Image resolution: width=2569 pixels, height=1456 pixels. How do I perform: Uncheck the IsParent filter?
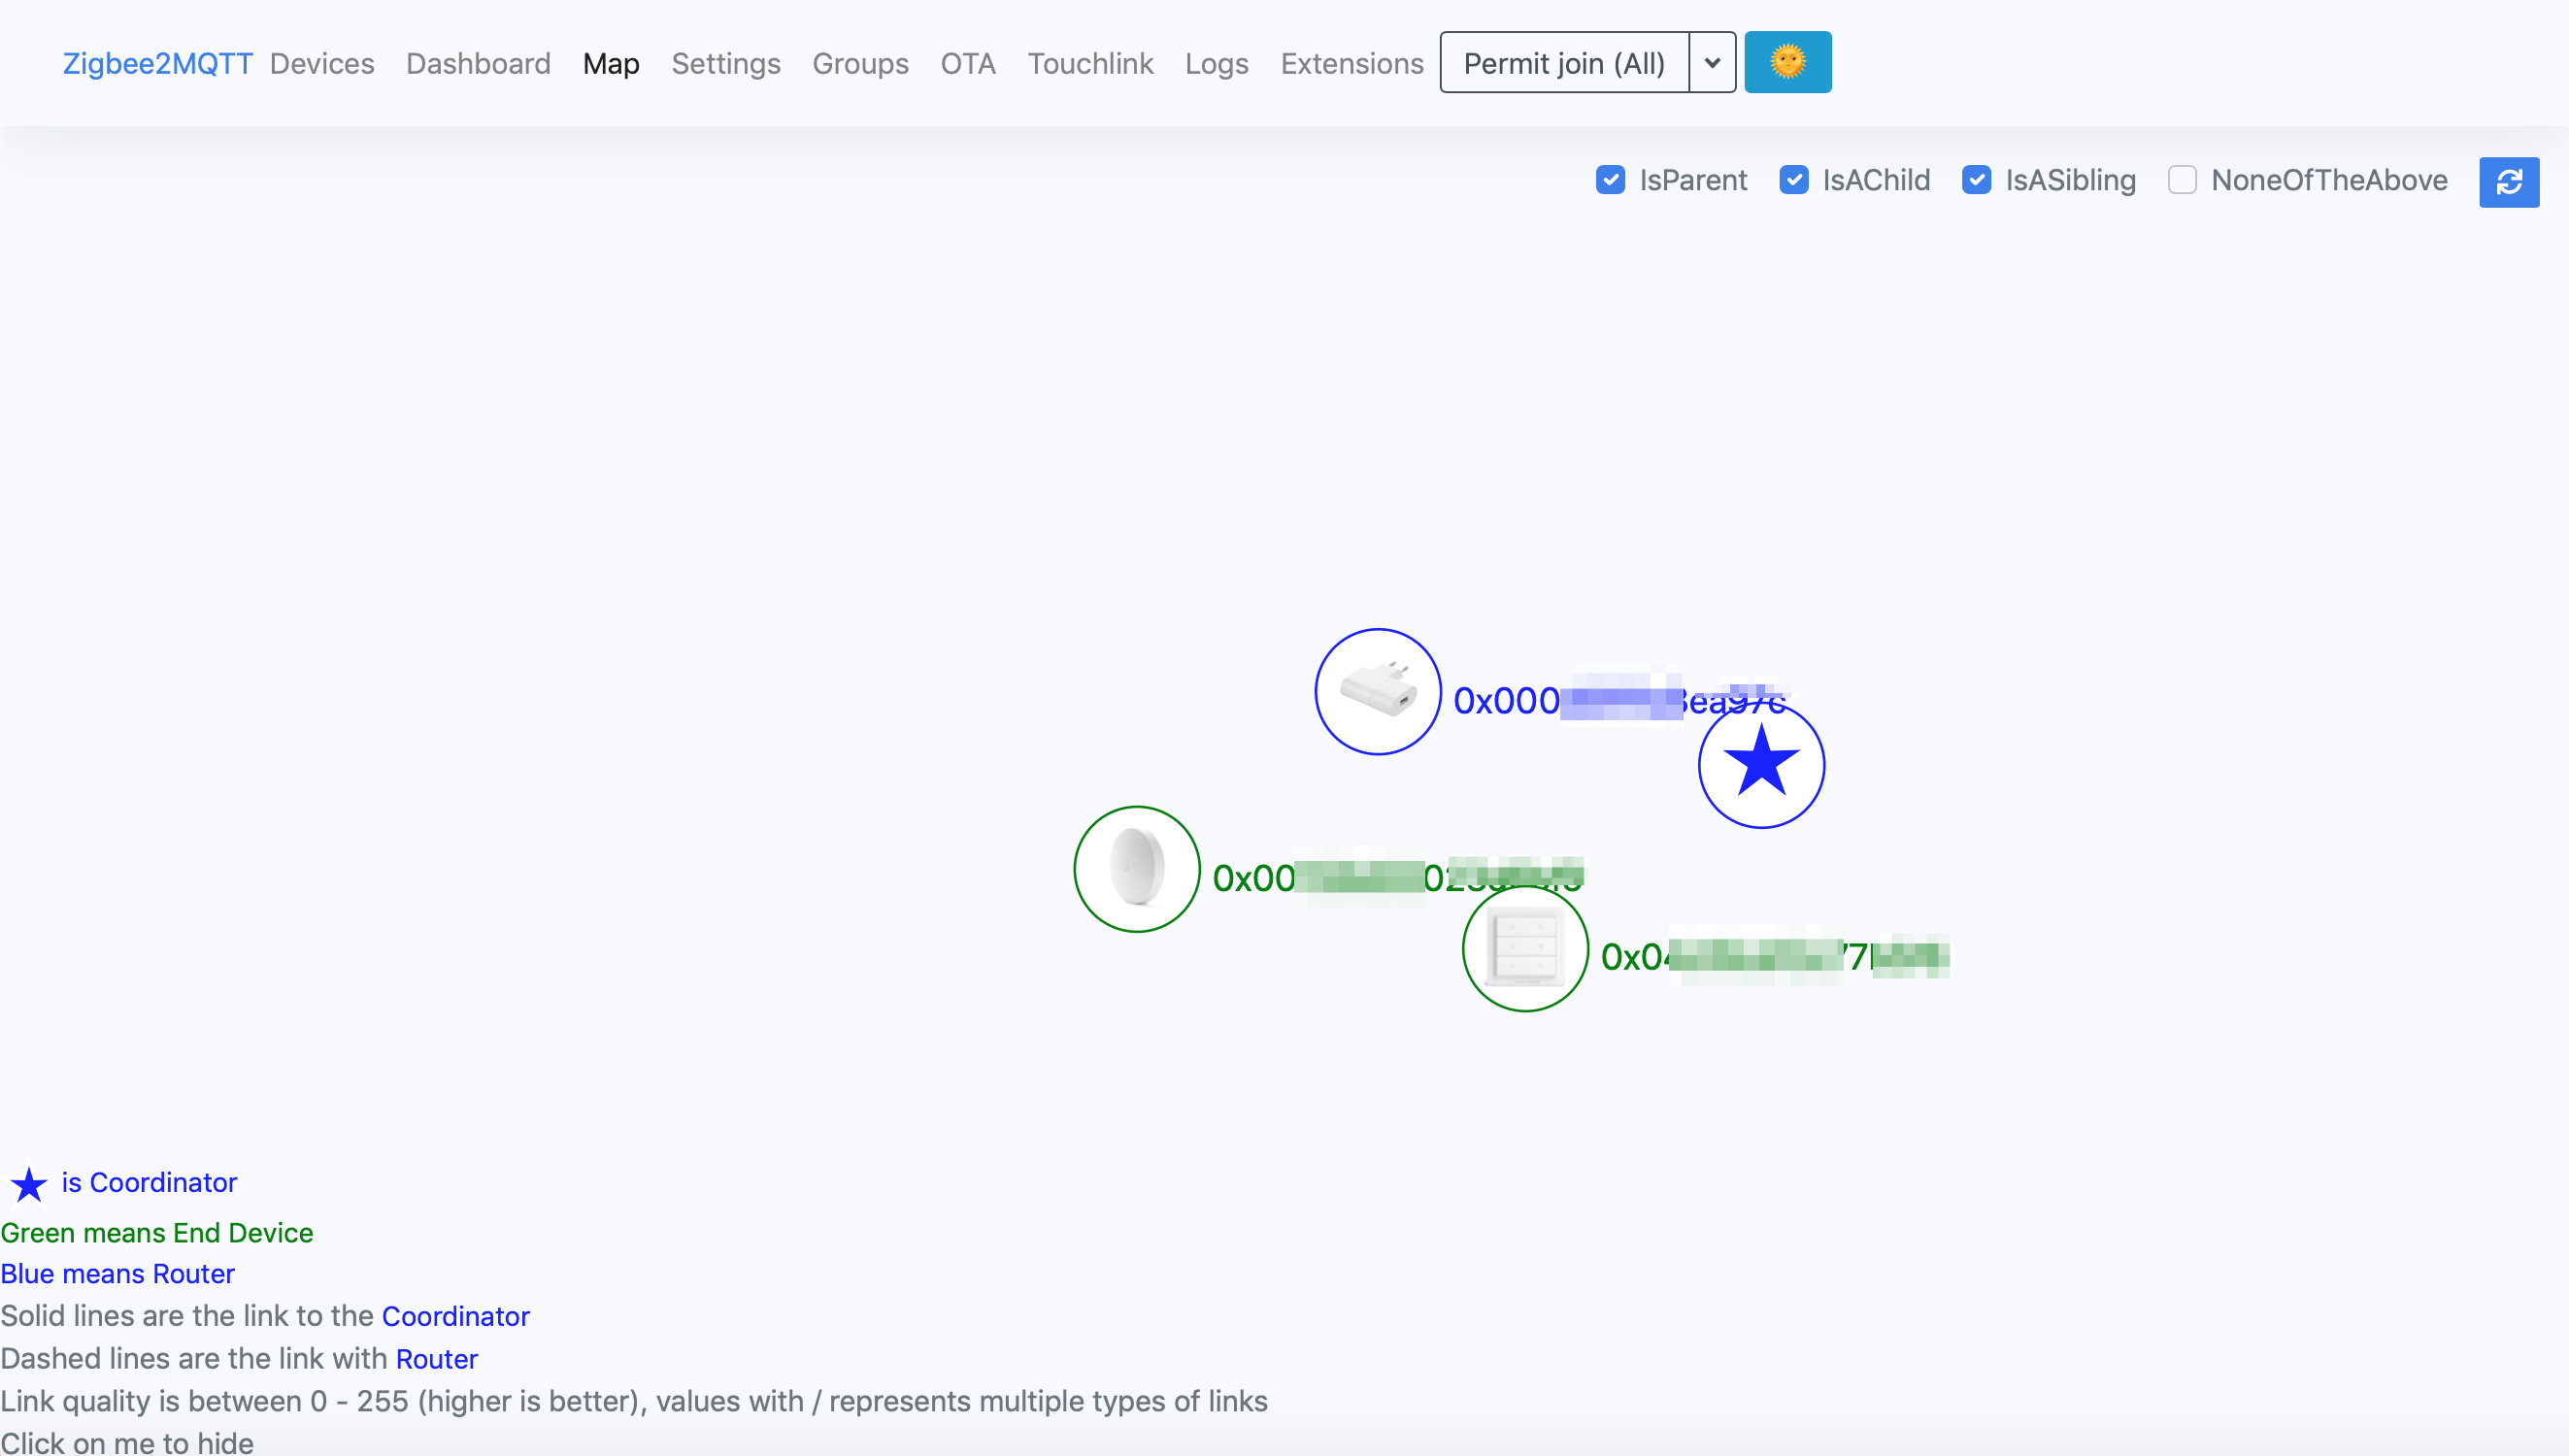(x=1610, y=180)
